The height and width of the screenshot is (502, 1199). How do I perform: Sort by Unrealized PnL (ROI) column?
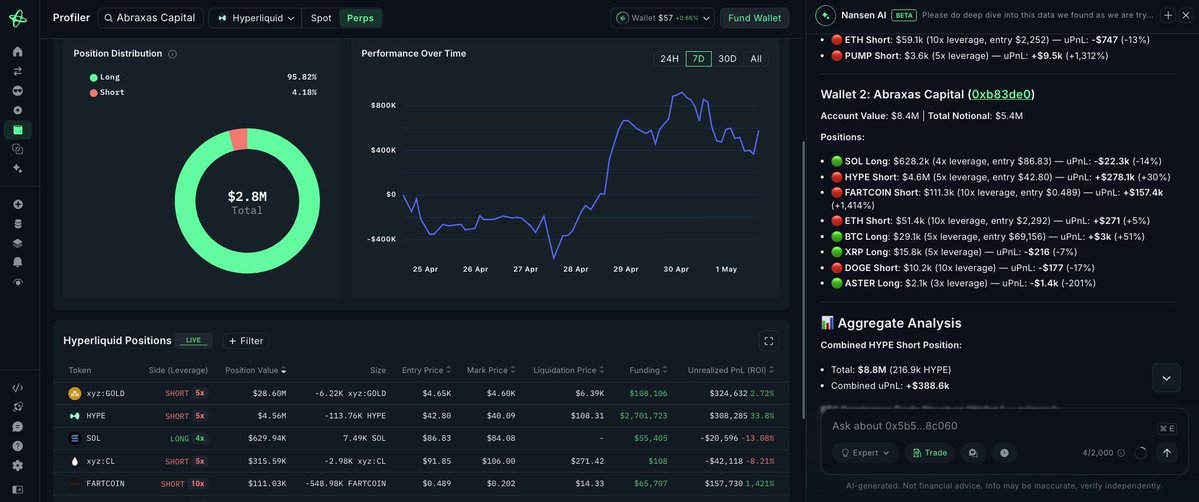[x=731, y=370]
